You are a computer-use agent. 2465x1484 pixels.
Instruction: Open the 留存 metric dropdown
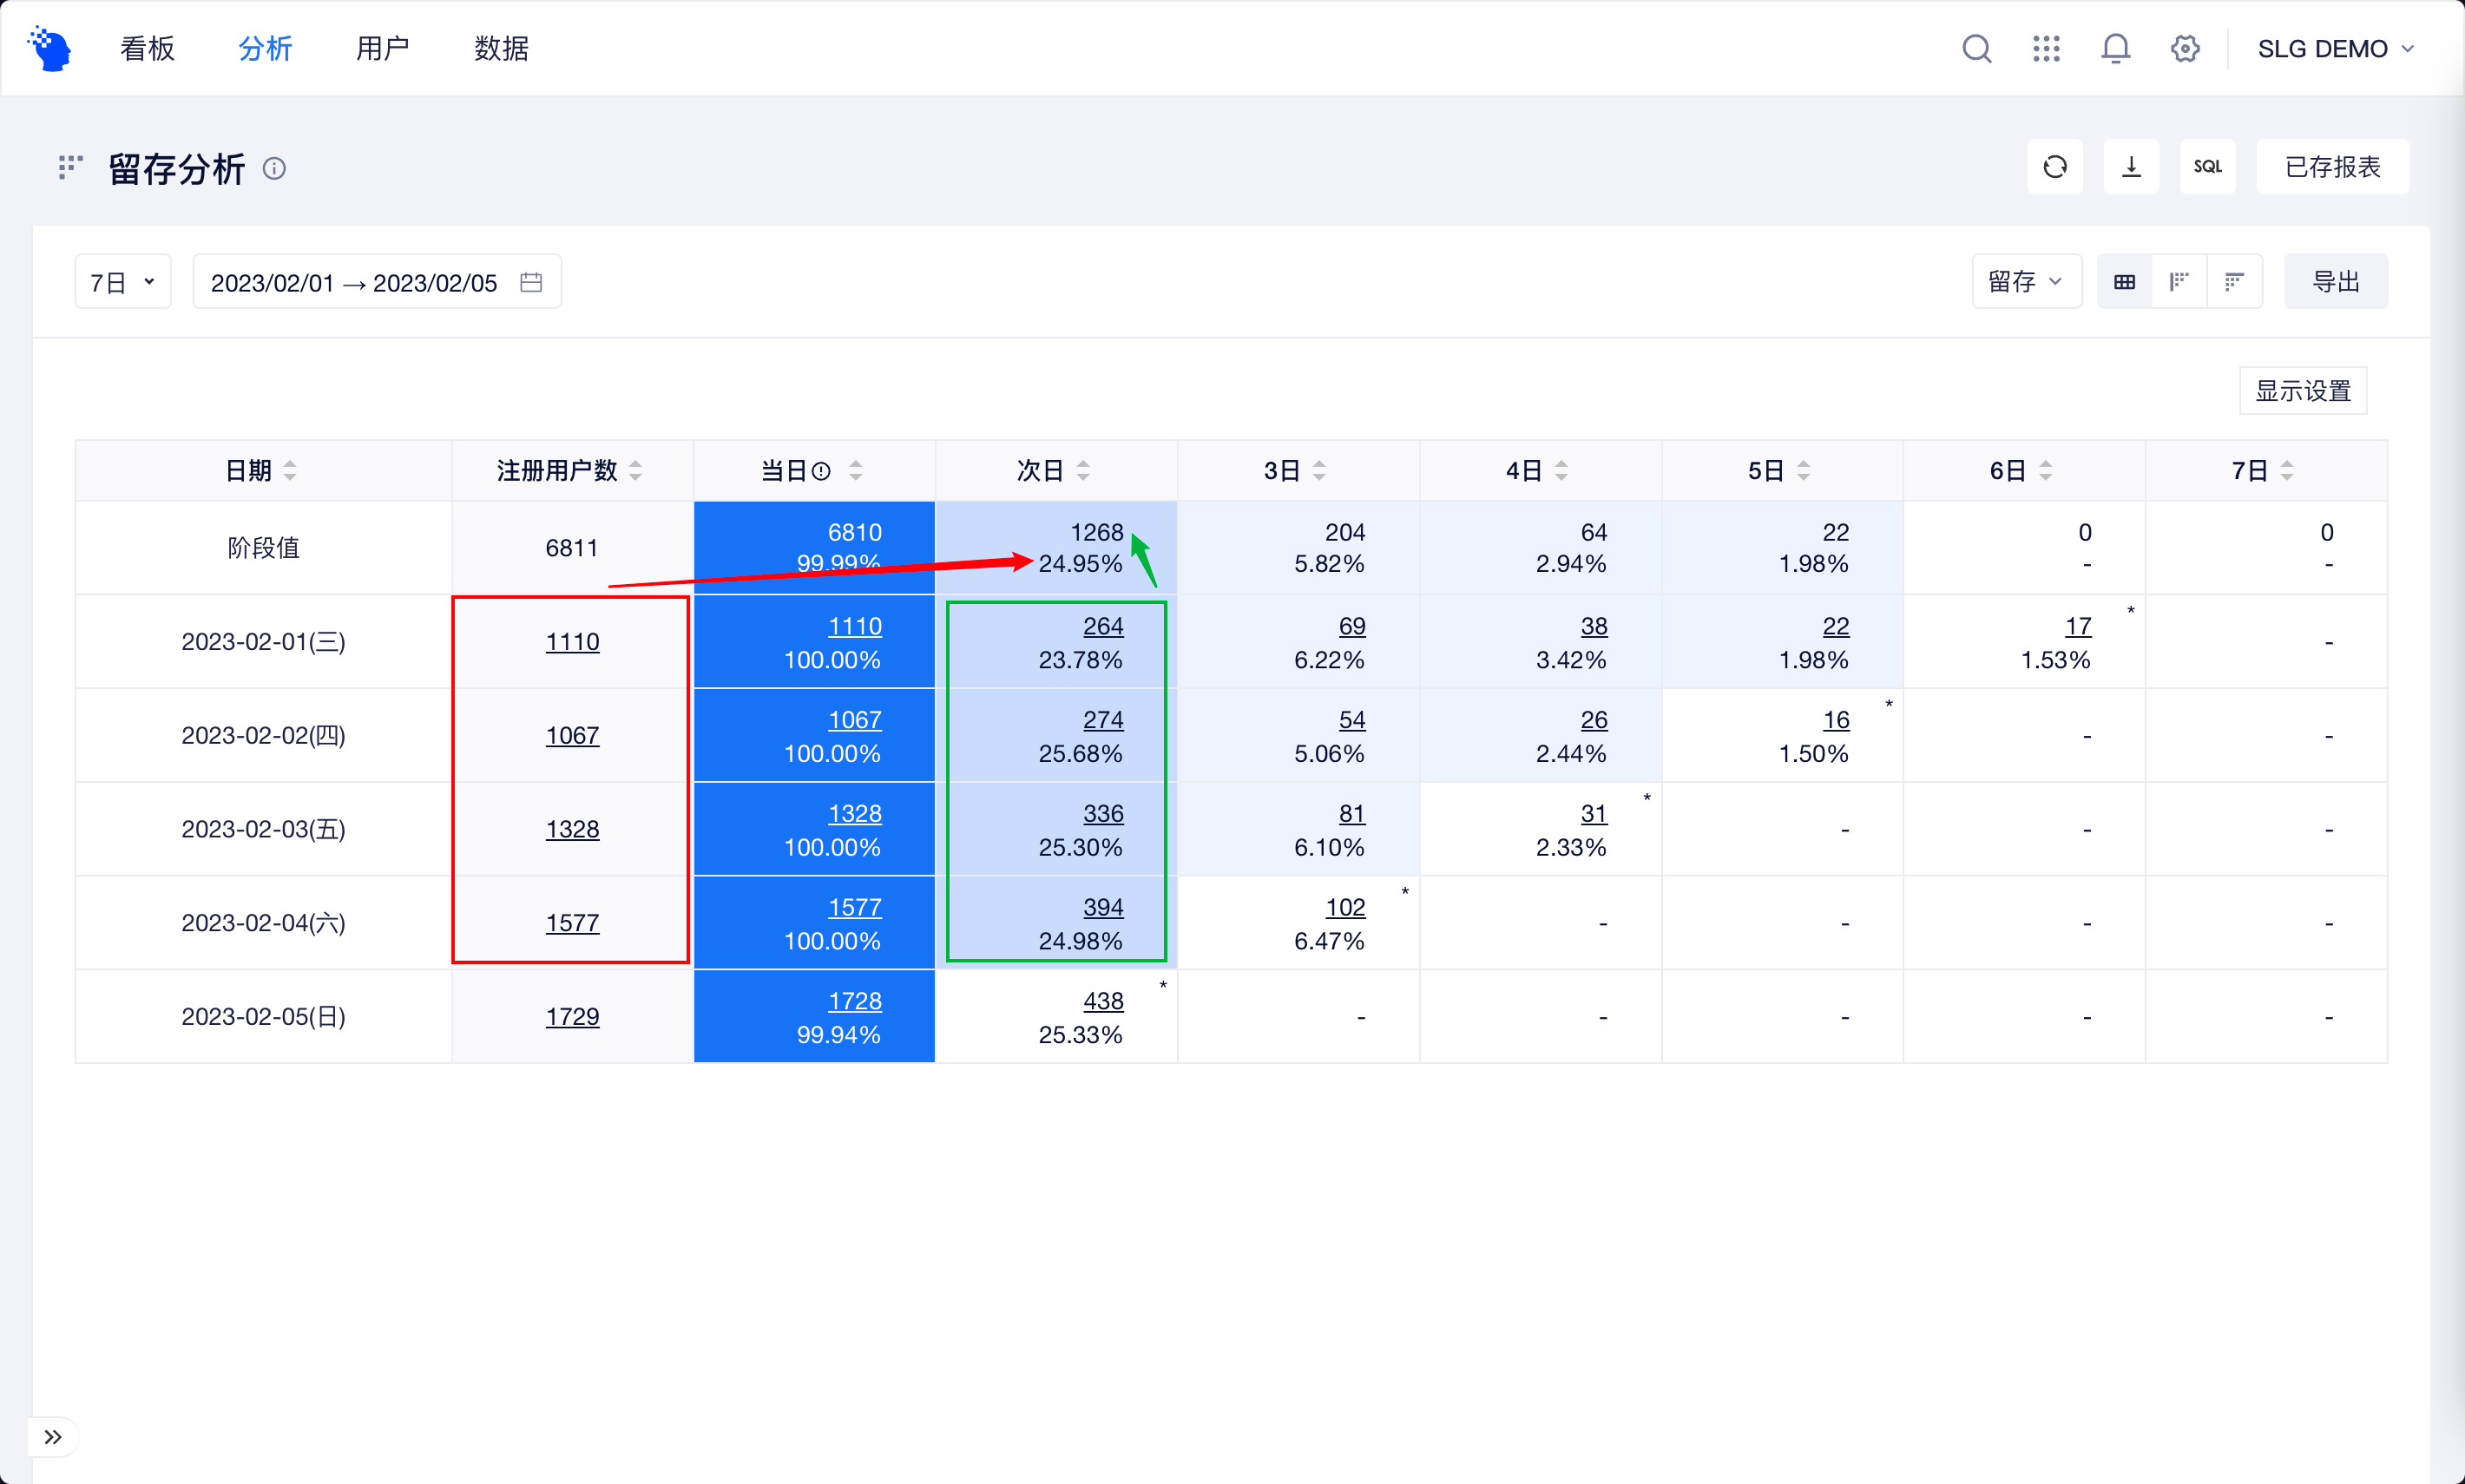click(2026, 281)
